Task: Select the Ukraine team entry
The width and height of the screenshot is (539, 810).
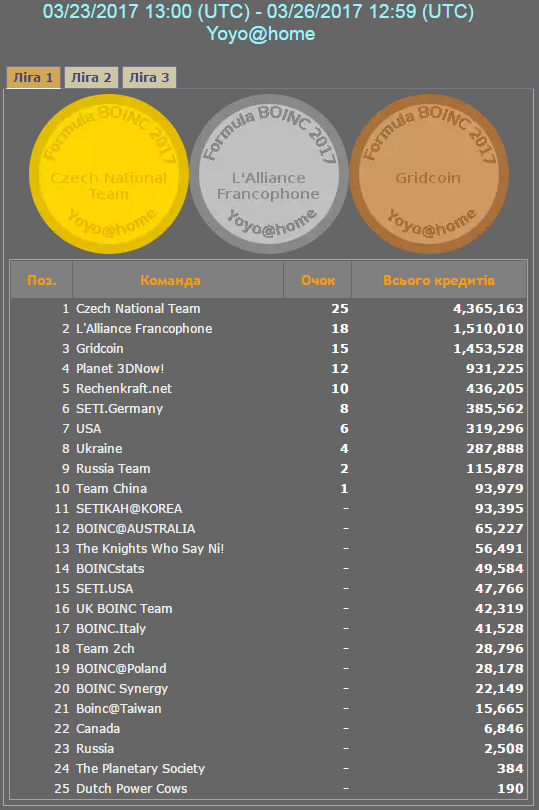Action: [99, 448]
